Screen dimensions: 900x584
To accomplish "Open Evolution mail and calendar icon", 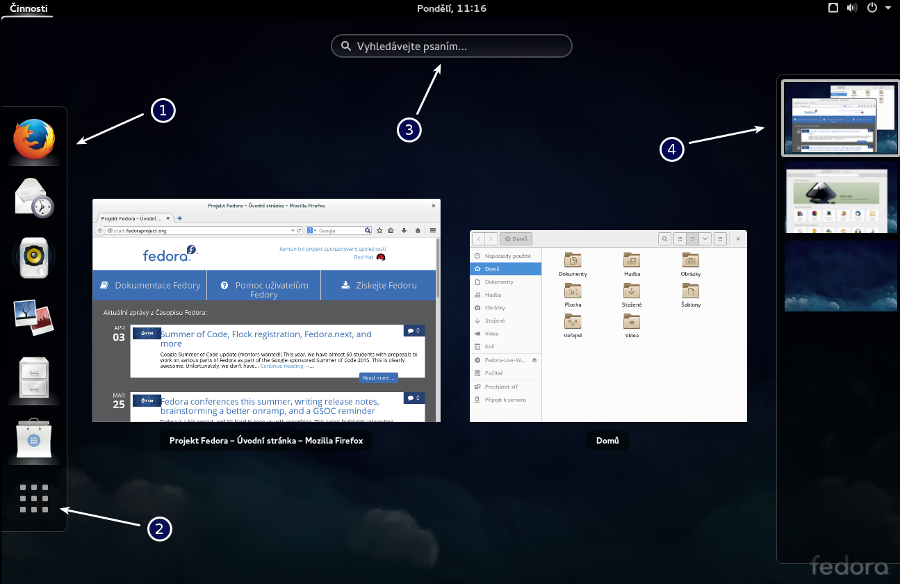I will coord(34,197).
